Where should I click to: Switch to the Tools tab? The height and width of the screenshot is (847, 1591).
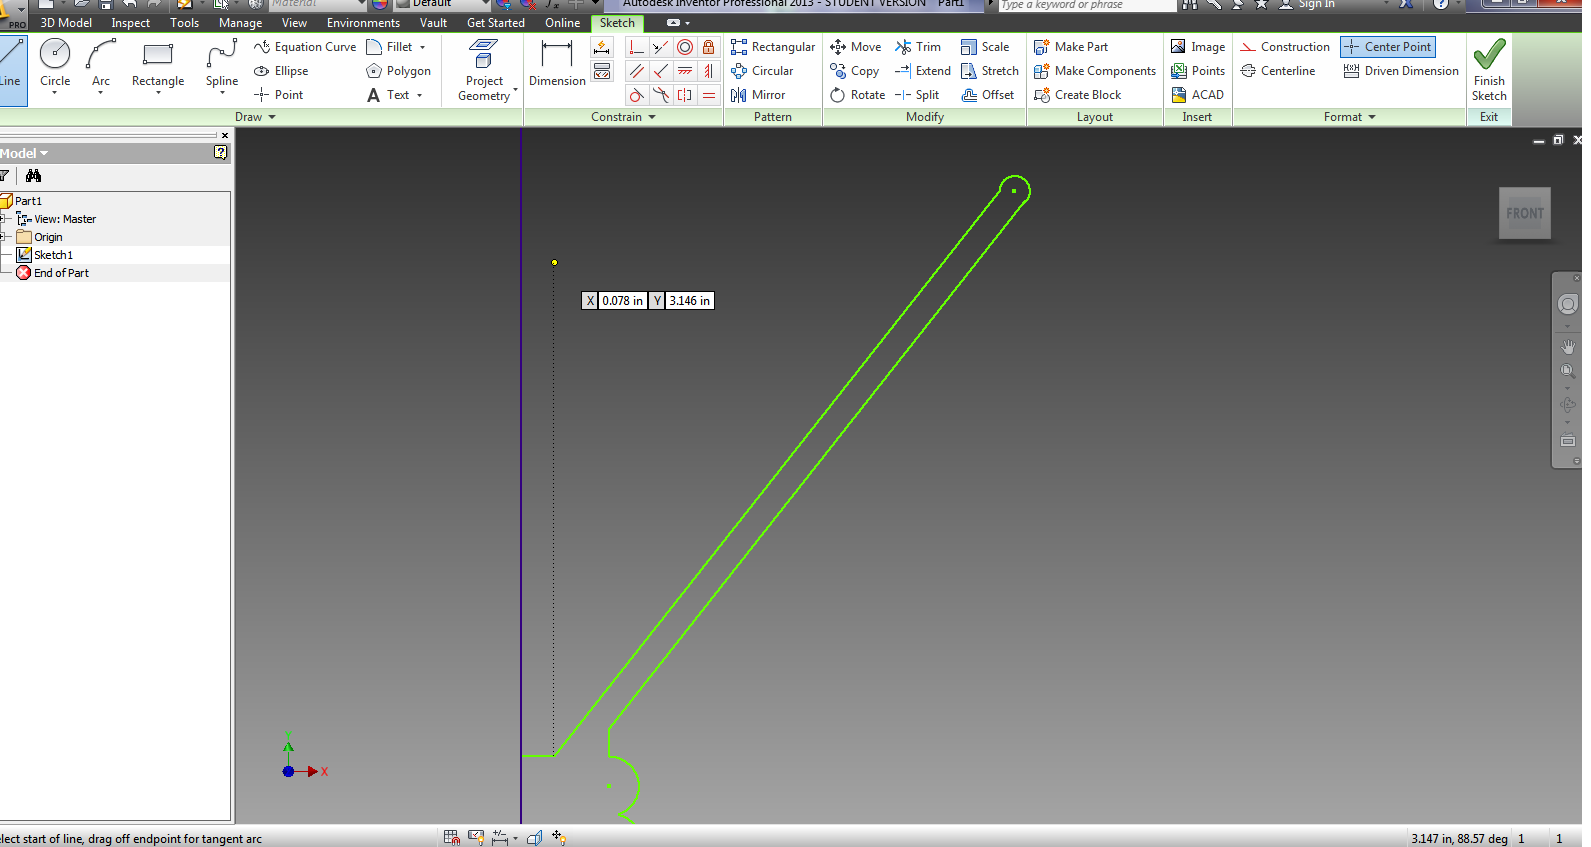tap(184, 23)
